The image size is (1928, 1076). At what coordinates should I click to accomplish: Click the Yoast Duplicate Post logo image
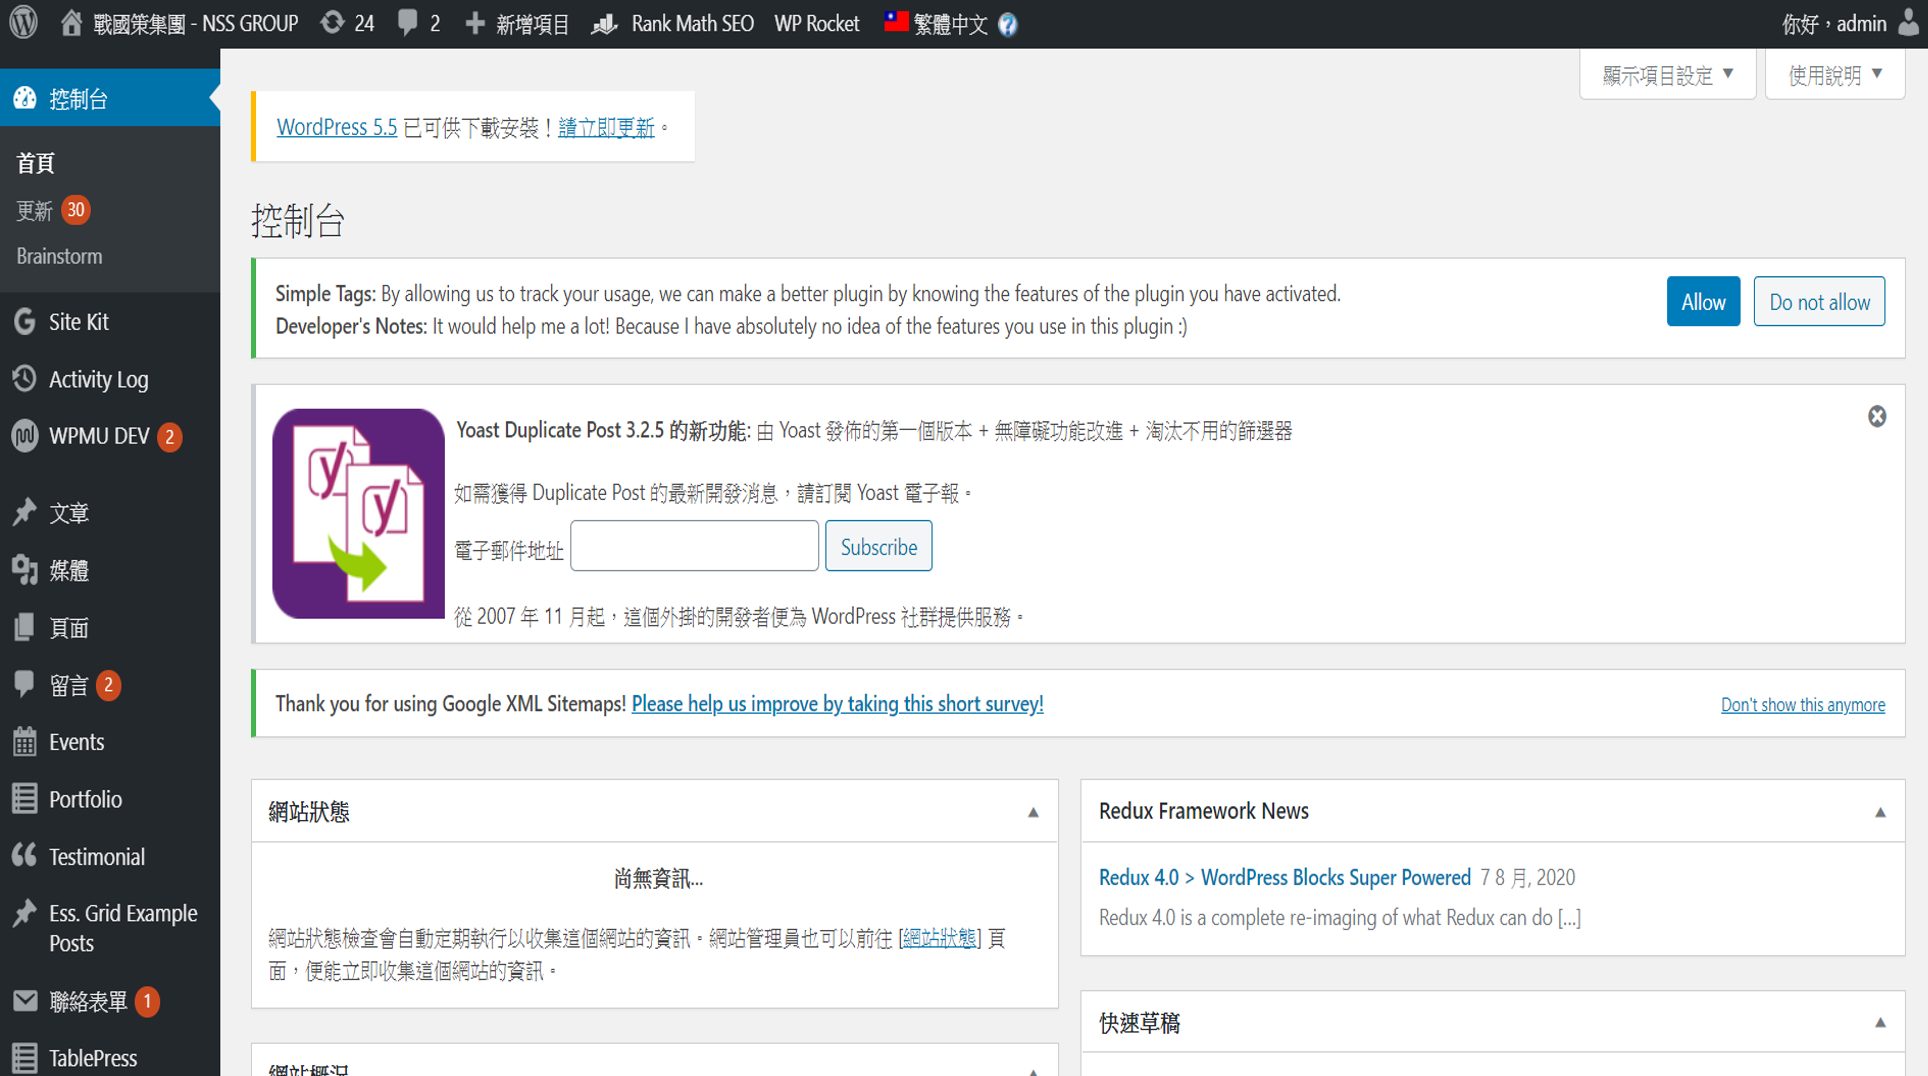[x=358, y=513]
